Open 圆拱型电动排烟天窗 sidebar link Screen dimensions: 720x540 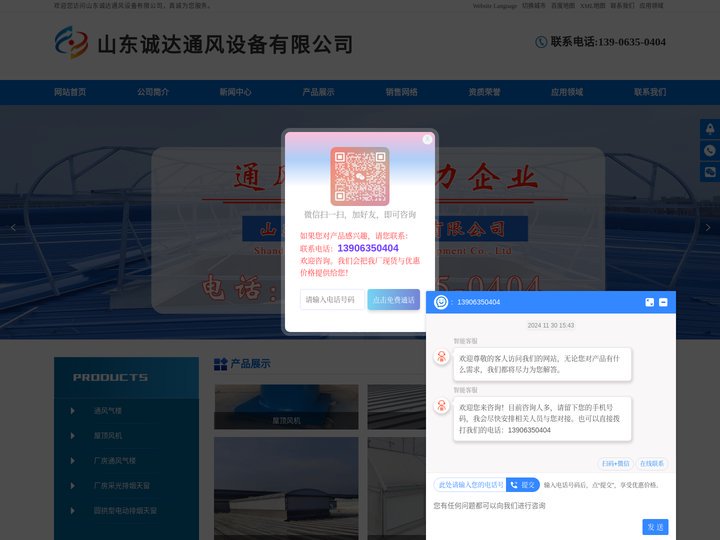125,511
